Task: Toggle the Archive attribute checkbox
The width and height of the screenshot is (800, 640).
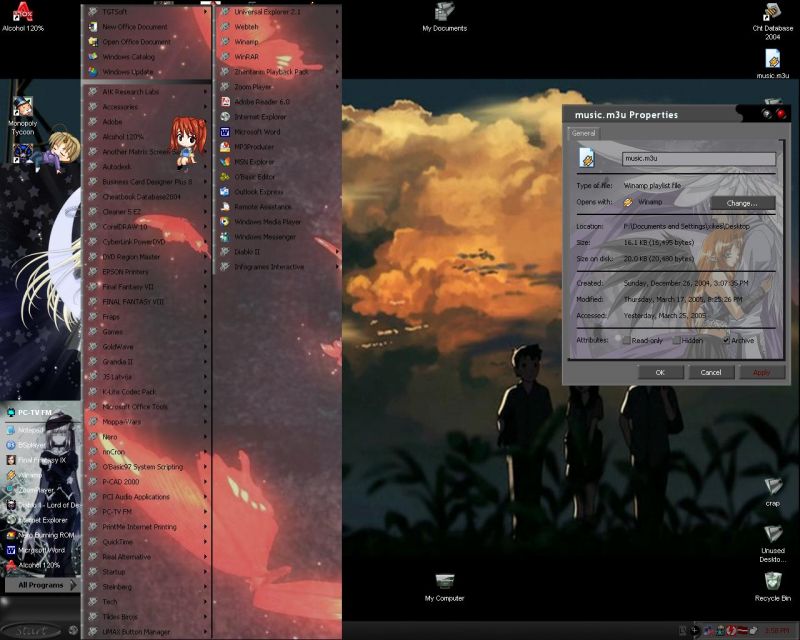Action: pos(726,340)
